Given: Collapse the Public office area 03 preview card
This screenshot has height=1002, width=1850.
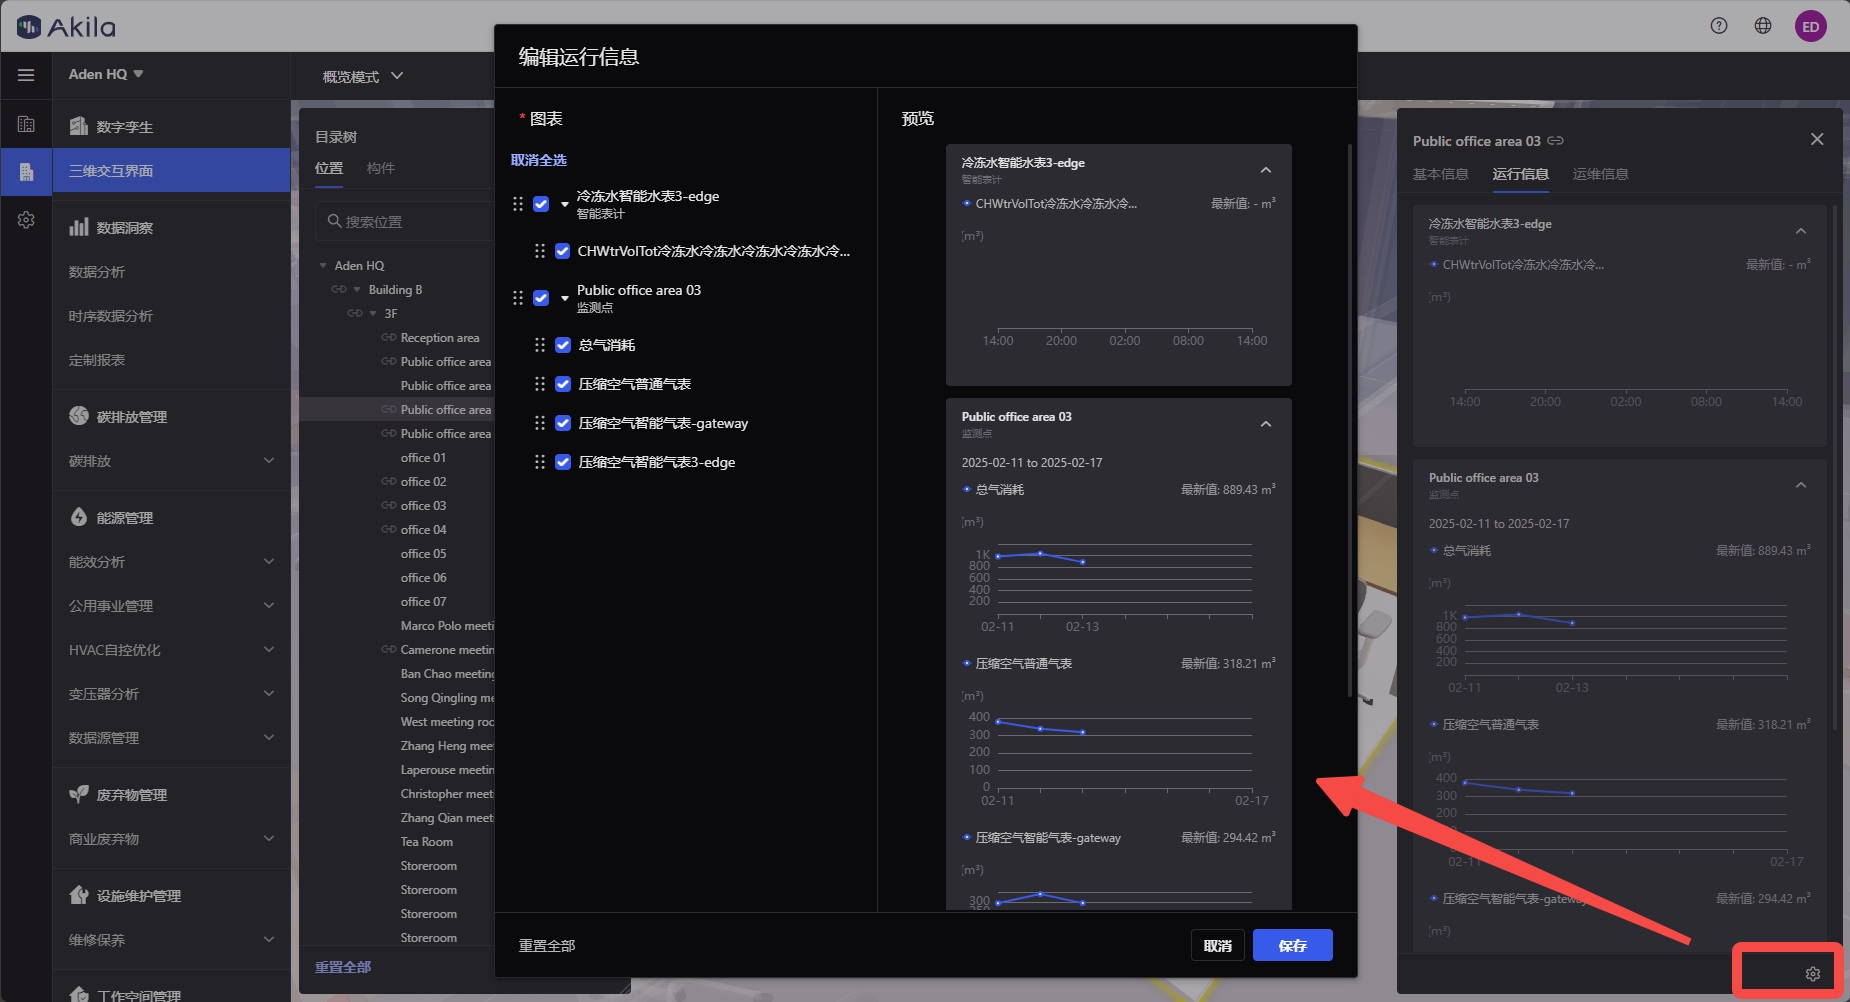Looking at the screenshot, I should click(x=1266, y=424).
